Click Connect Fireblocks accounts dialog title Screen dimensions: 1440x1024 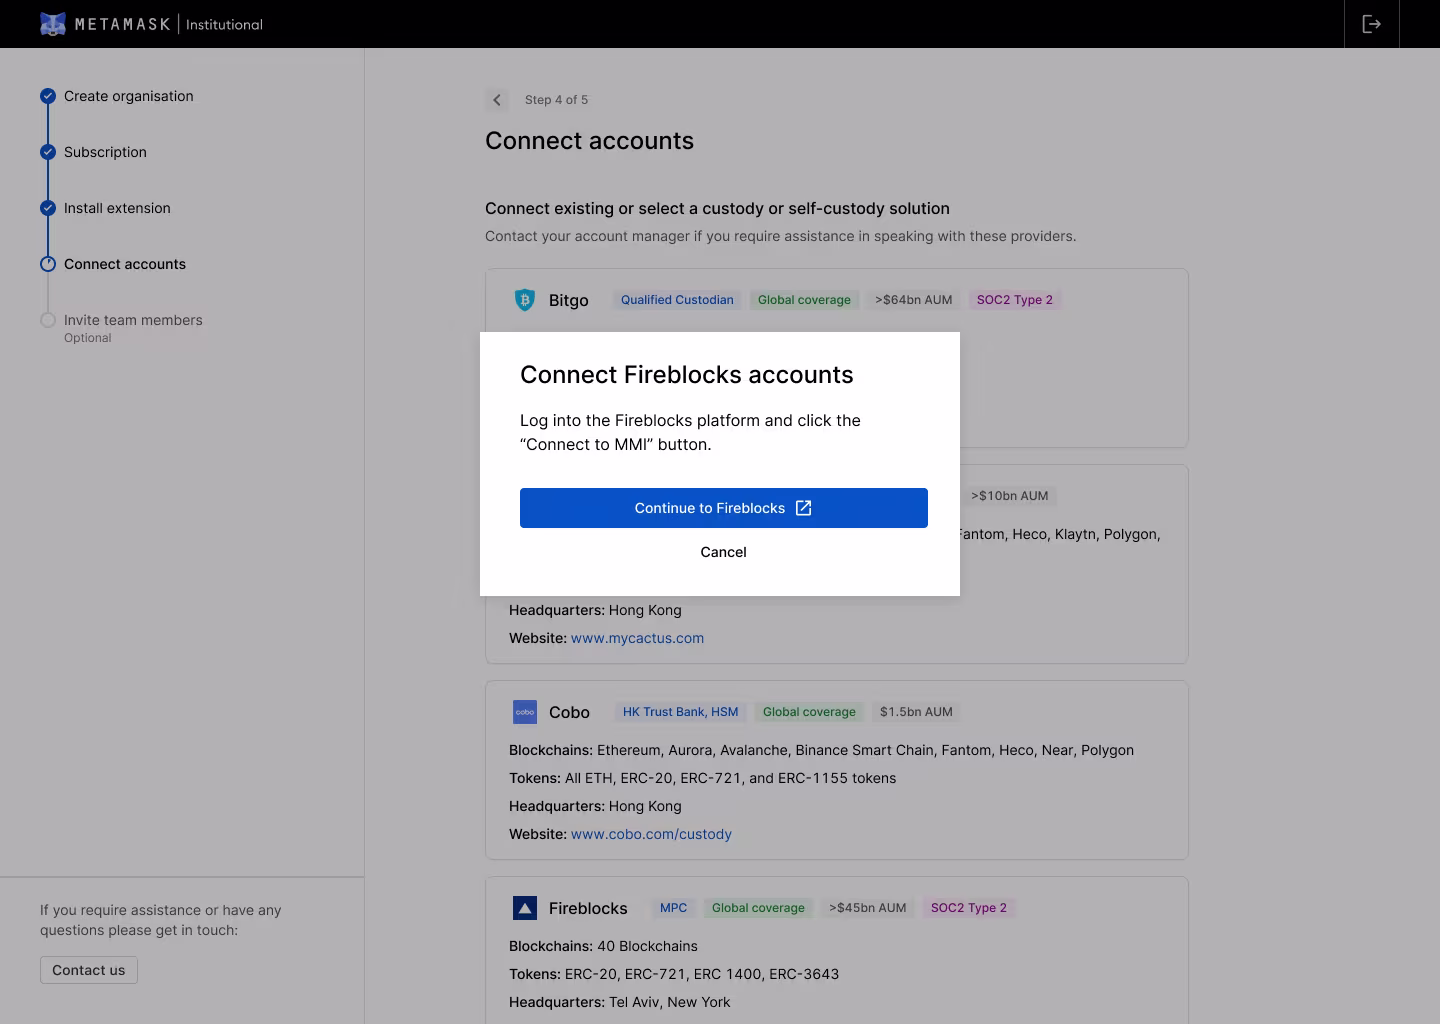pyautogui.click(x=687, y=375)
